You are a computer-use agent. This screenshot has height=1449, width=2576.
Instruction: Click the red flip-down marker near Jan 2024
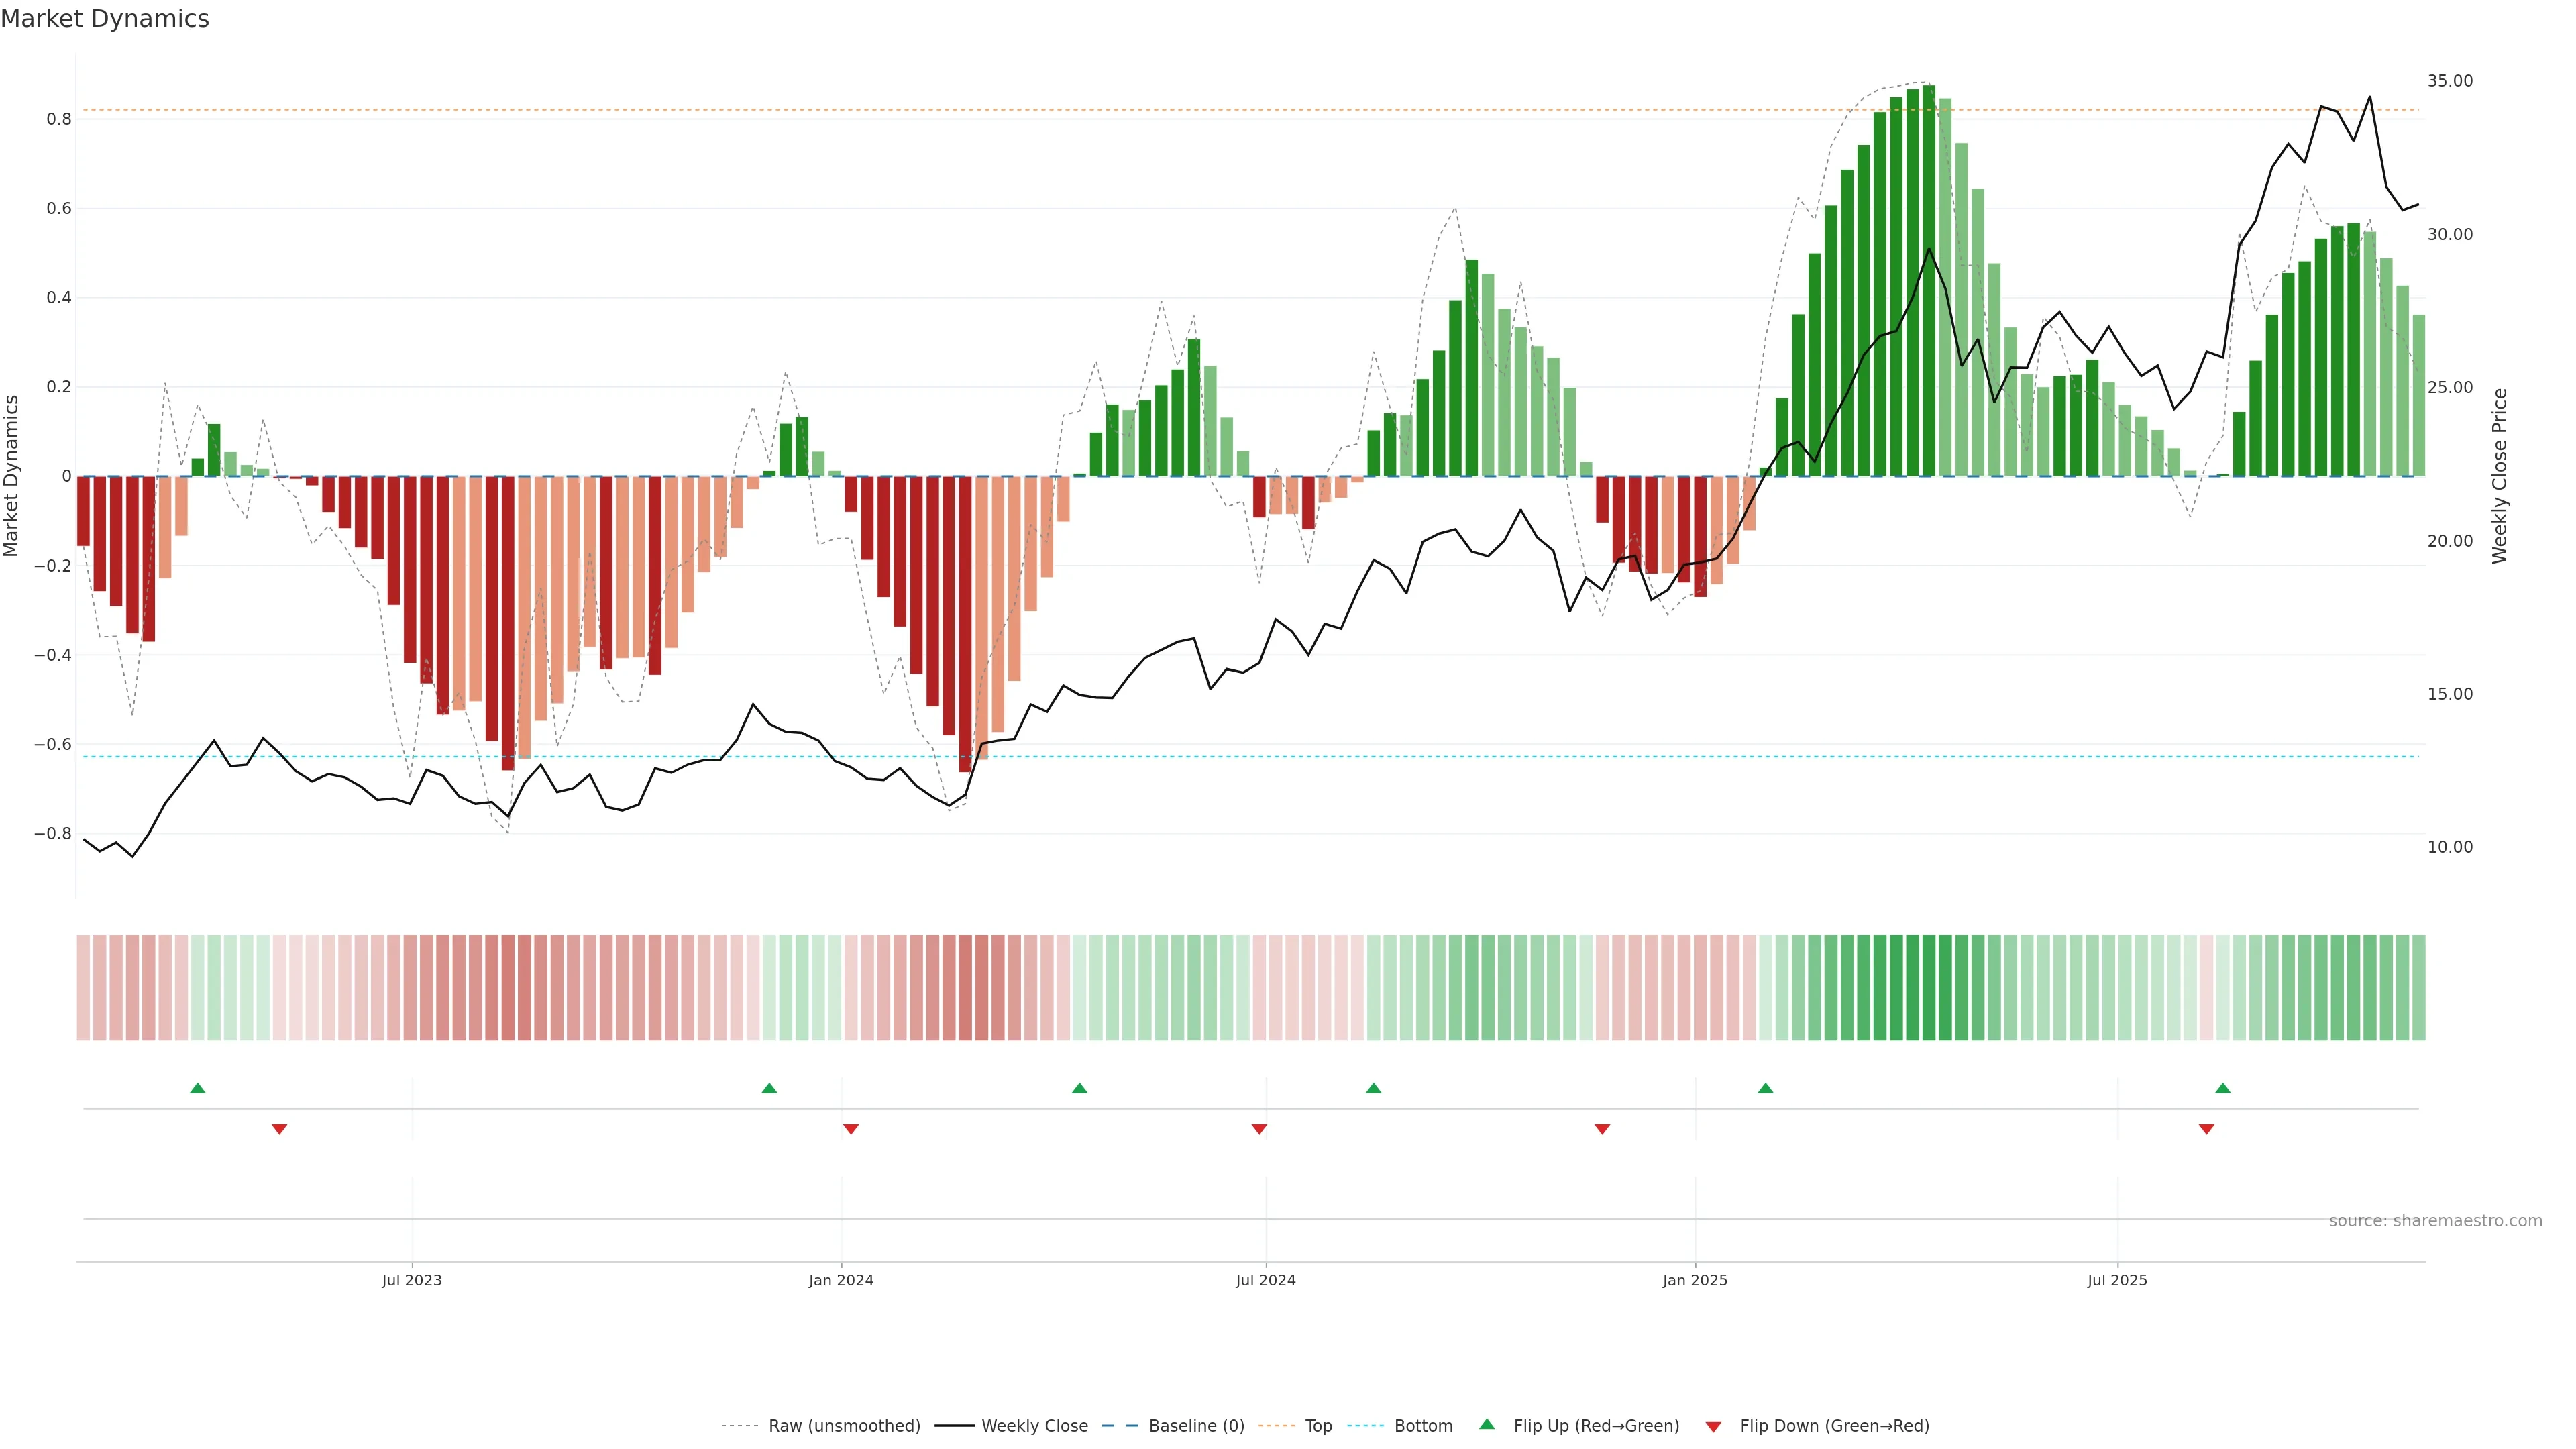pos(851,1129)
